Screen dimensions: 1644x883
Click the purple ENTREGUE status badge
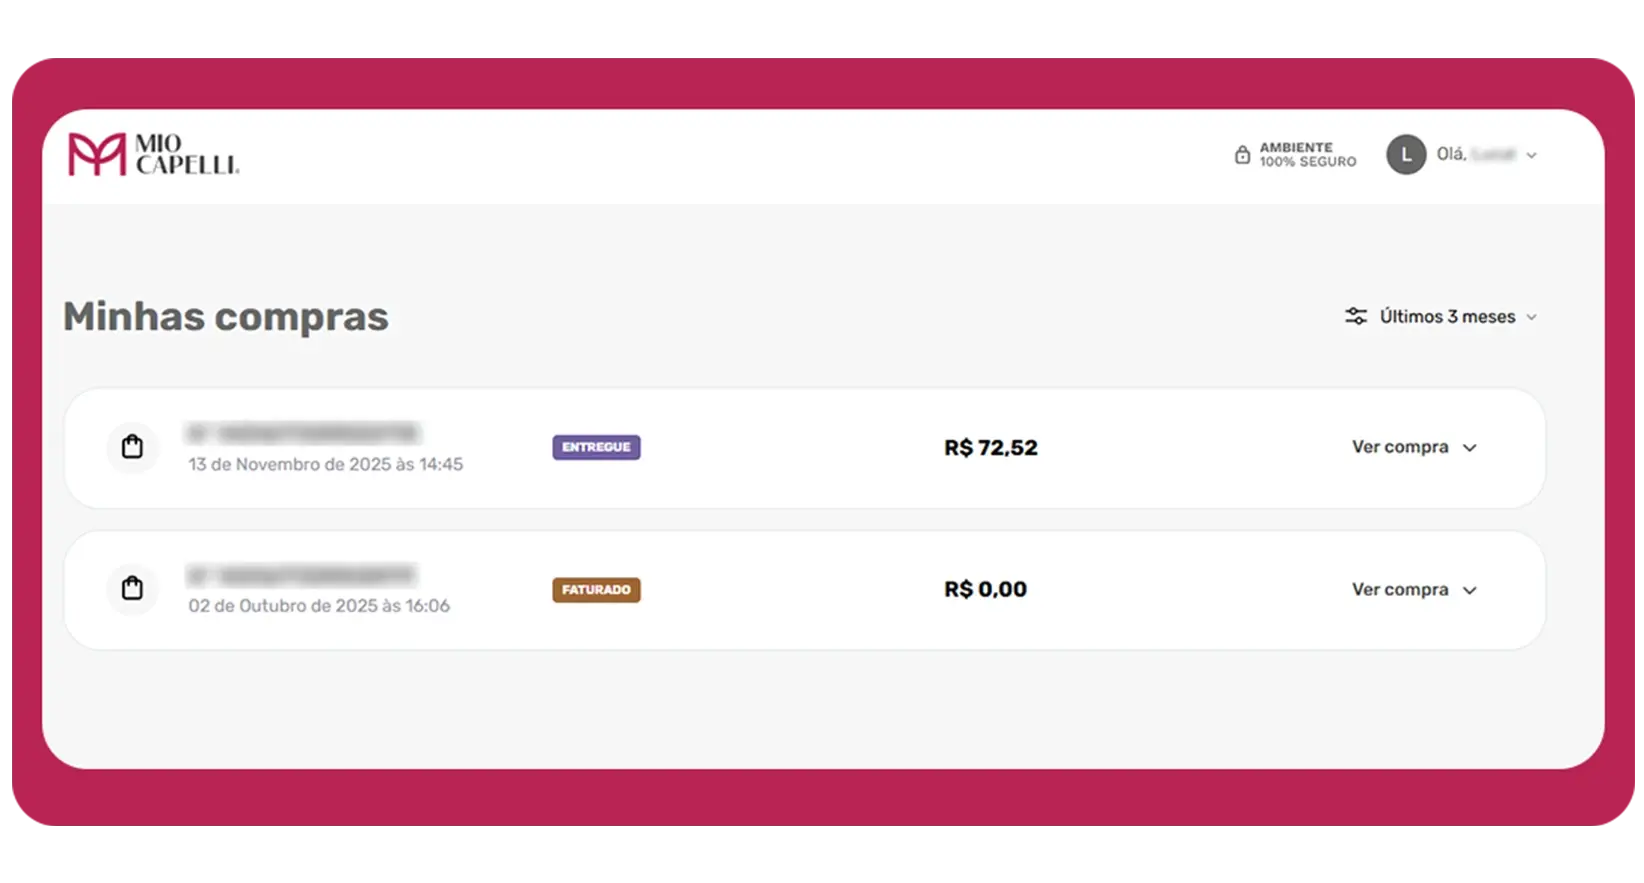596,447
